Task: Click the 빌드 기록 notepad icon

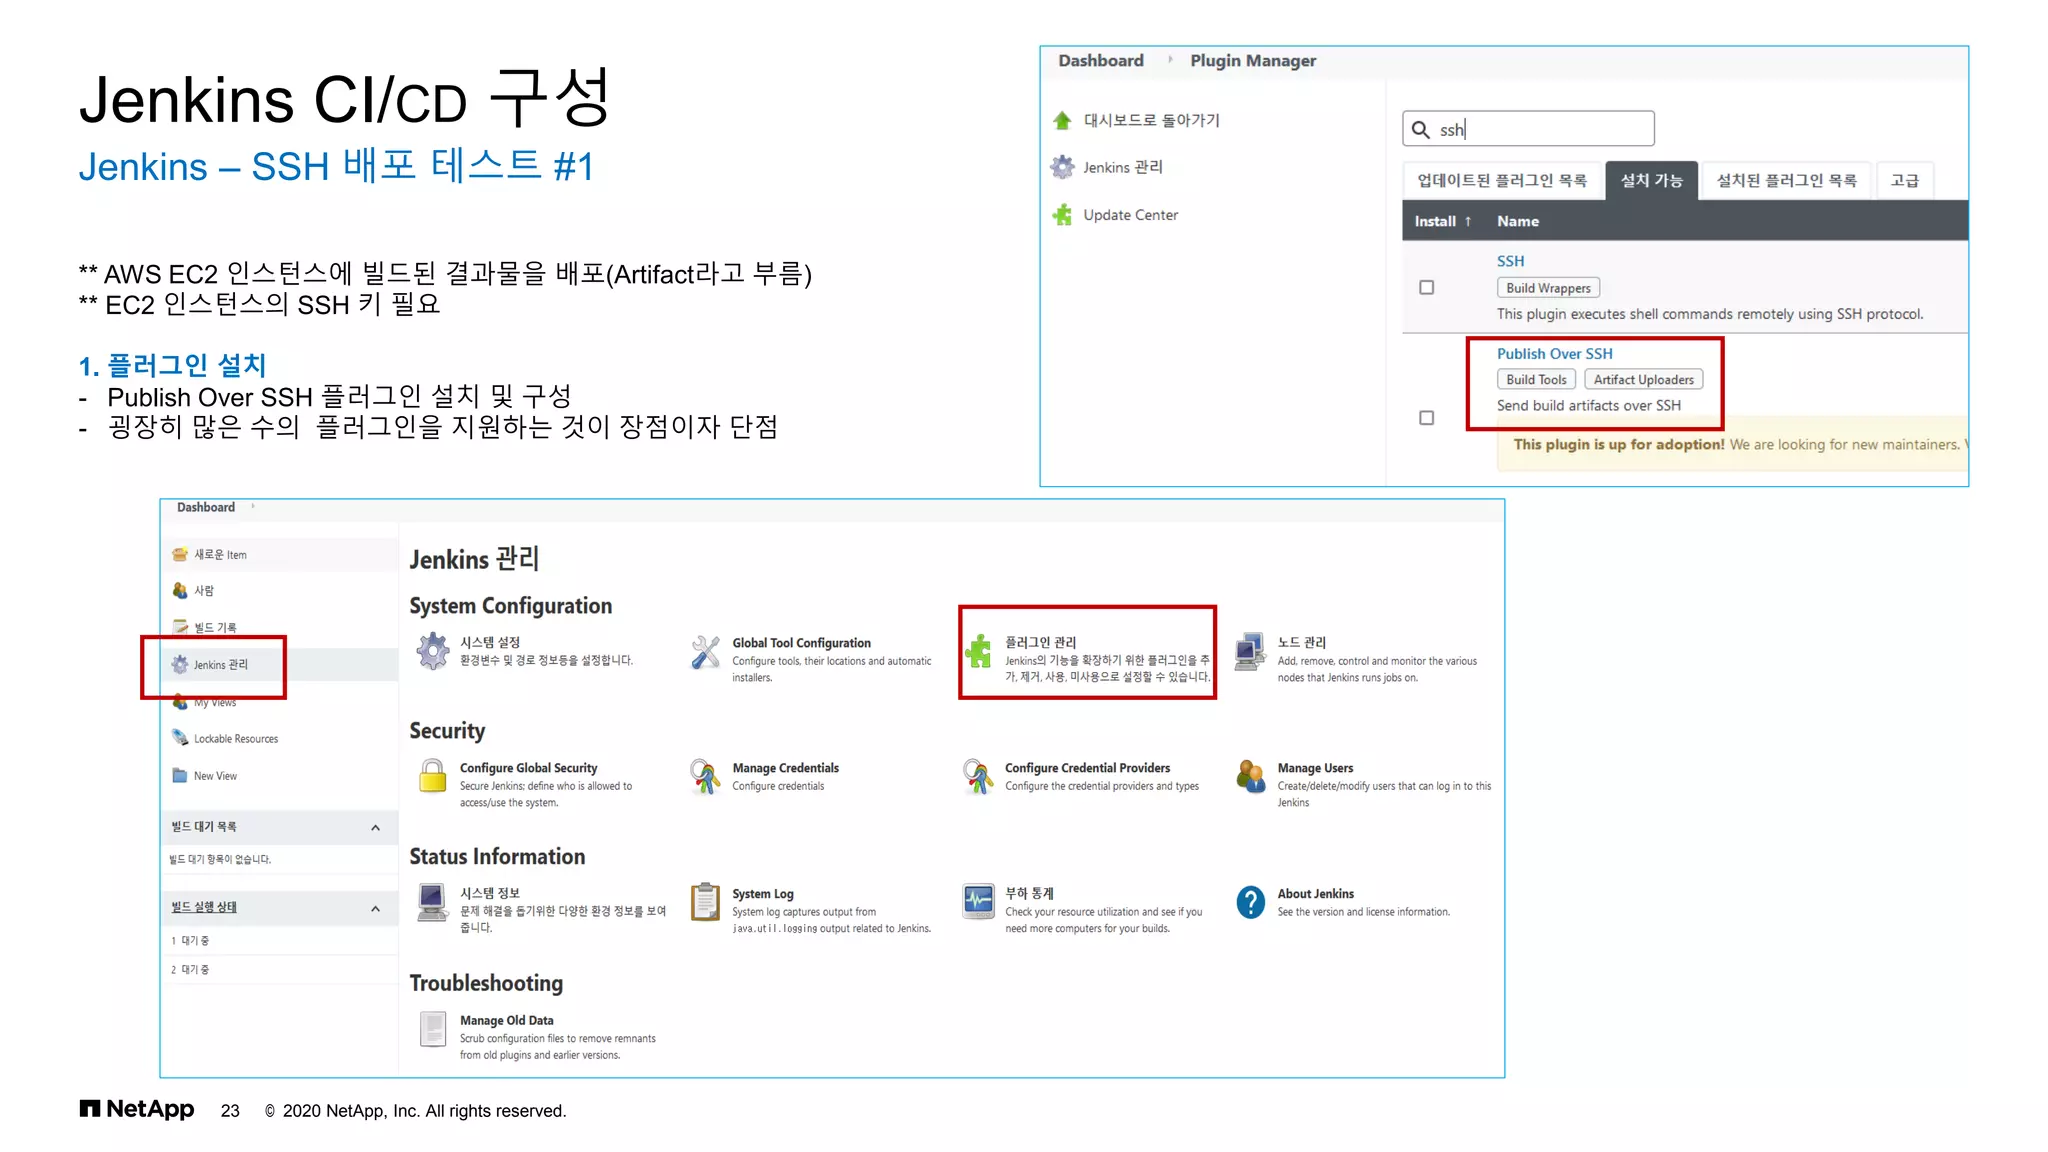Action: [180, 627]
